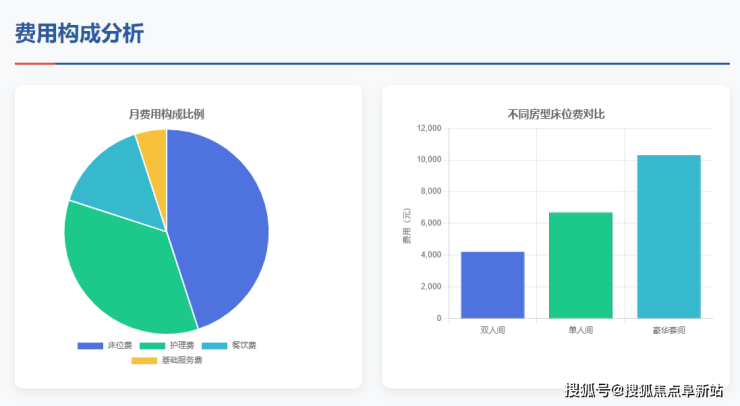Click the teal 豪华套间 bar
The image size is (740, 406).
point(668,236)
